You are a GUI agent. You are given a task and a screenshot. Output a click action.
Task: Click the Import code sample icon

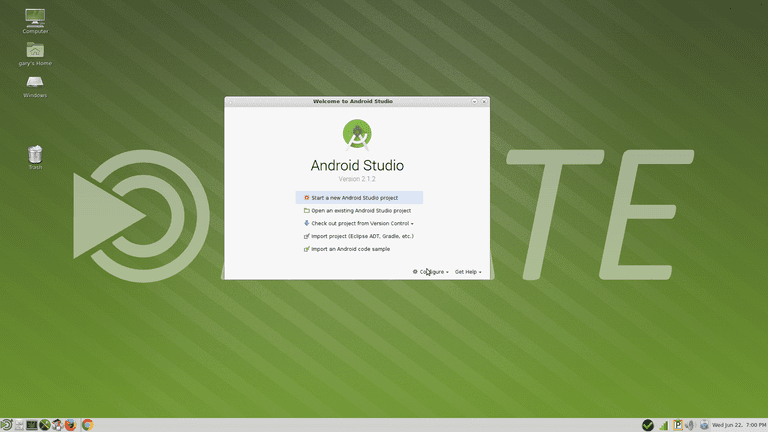pyautogui.click(x=307, y=249)
